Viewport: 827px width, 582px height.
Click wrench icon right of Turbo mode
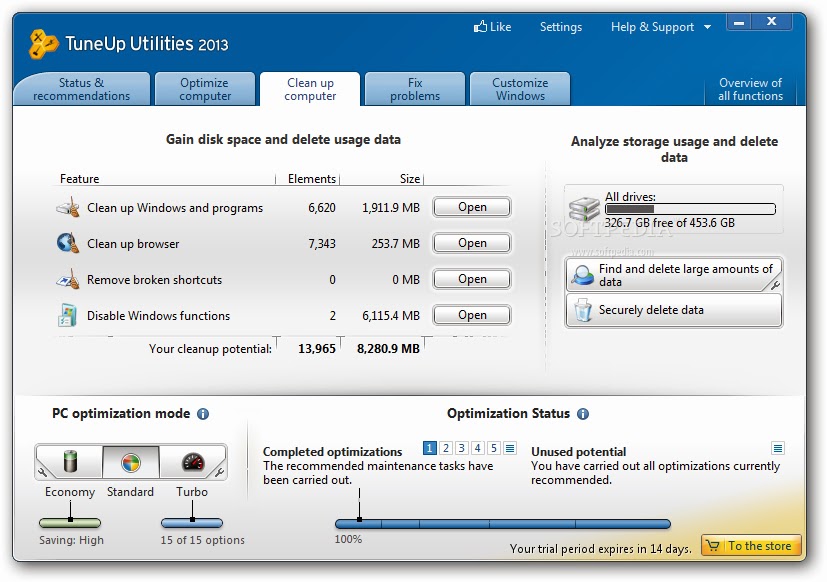coord(220,472)
